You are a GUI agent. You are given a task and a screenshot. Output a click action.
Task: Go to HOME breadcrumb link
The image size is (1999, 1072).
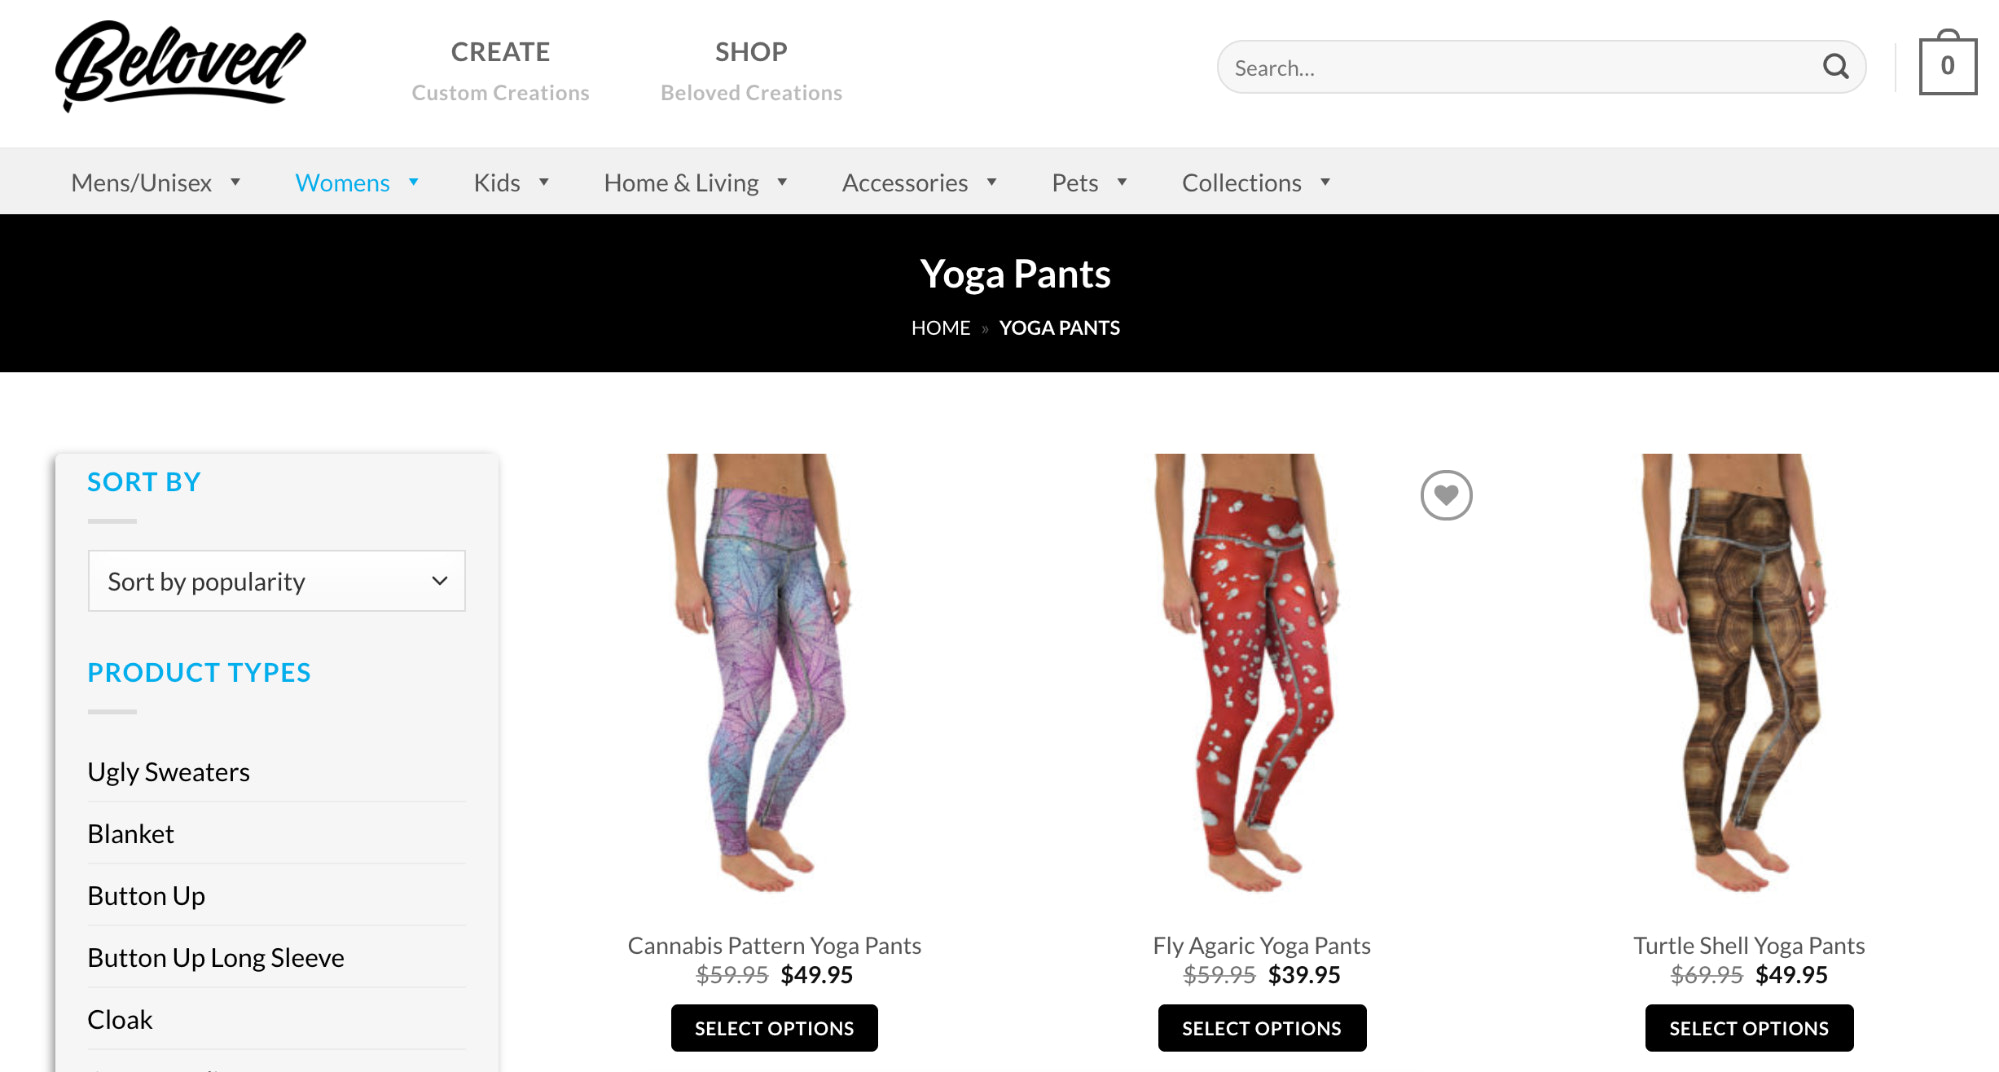coord(940,328)
